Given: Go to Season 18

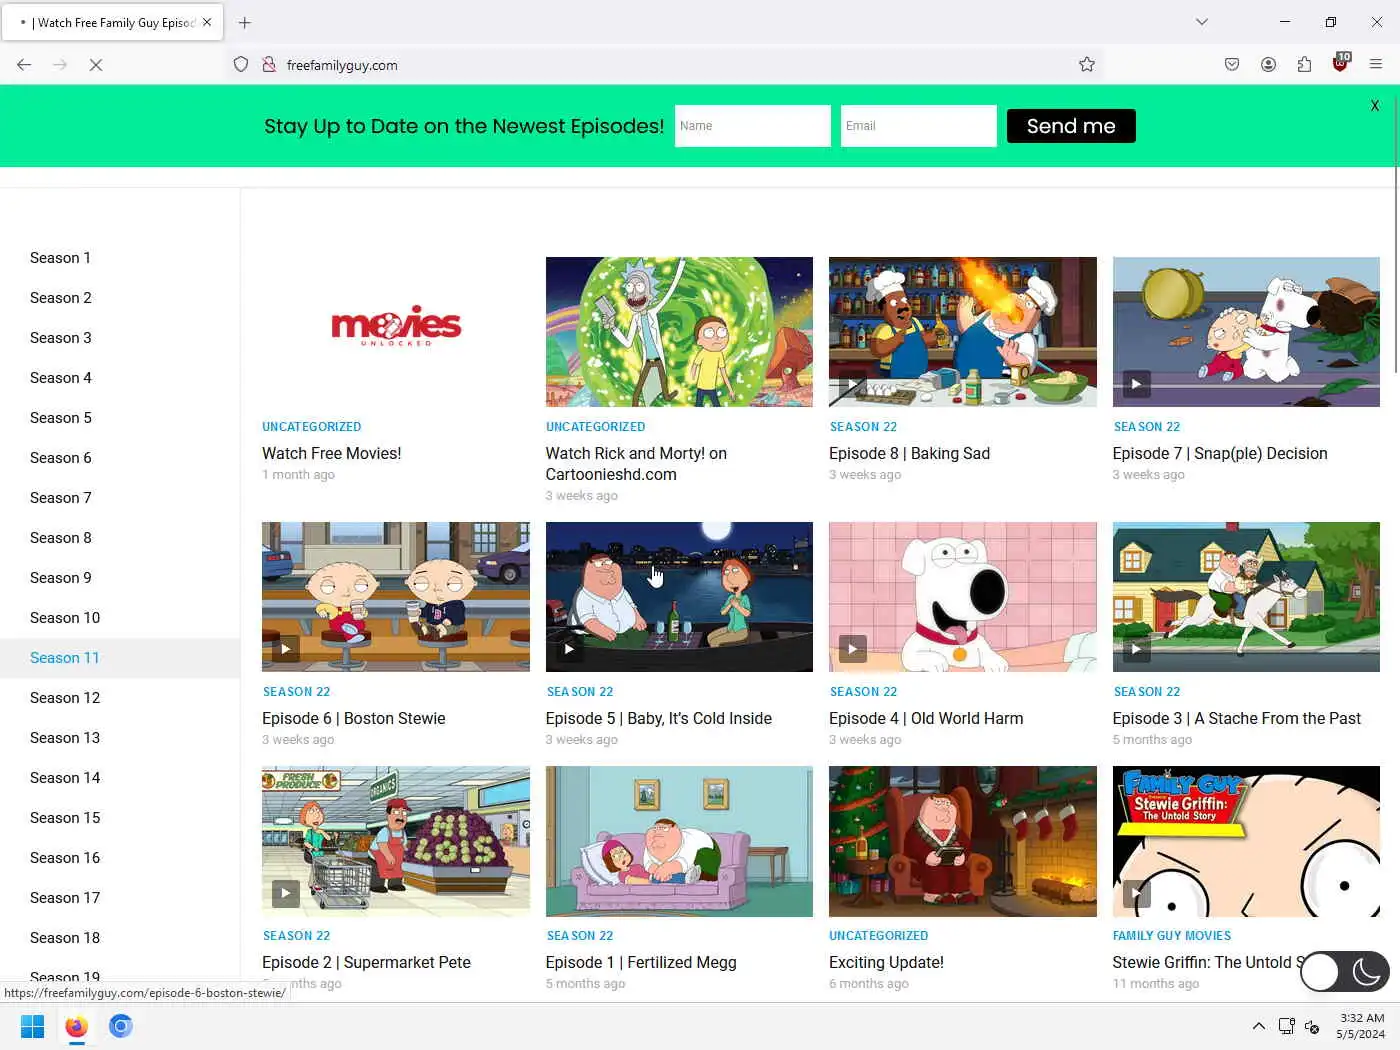Looking at the screenshot, I should coord(65,938).
